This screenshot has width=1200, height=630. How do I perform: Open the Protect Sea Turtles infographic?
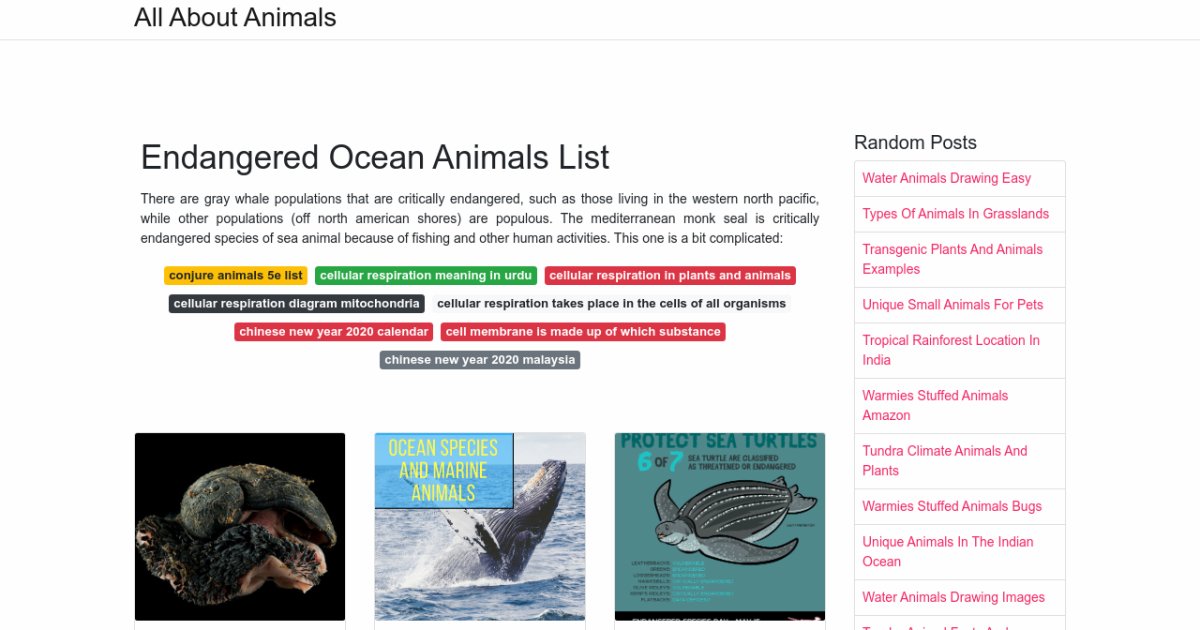point(720,526)
